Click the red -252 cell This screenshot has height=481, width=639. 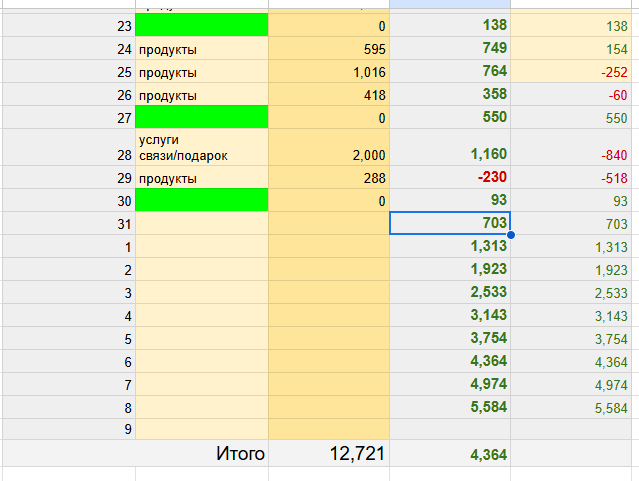click(571, 71)
